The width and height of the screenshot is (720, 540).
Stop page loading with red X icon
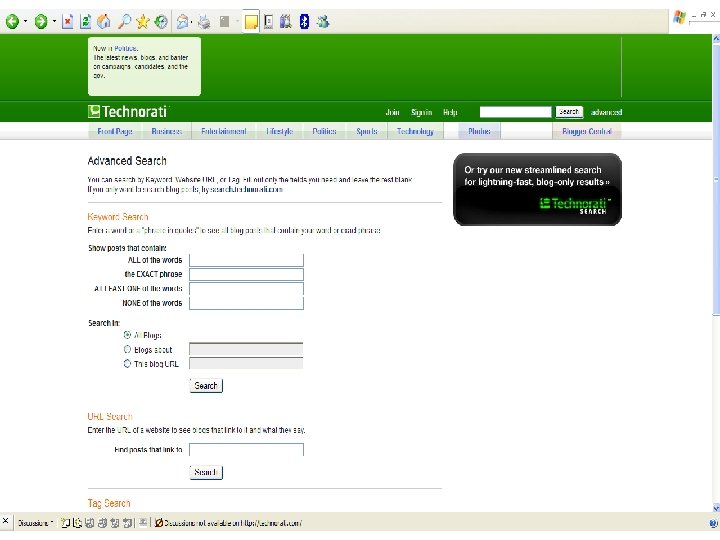[x=68, y=21]
